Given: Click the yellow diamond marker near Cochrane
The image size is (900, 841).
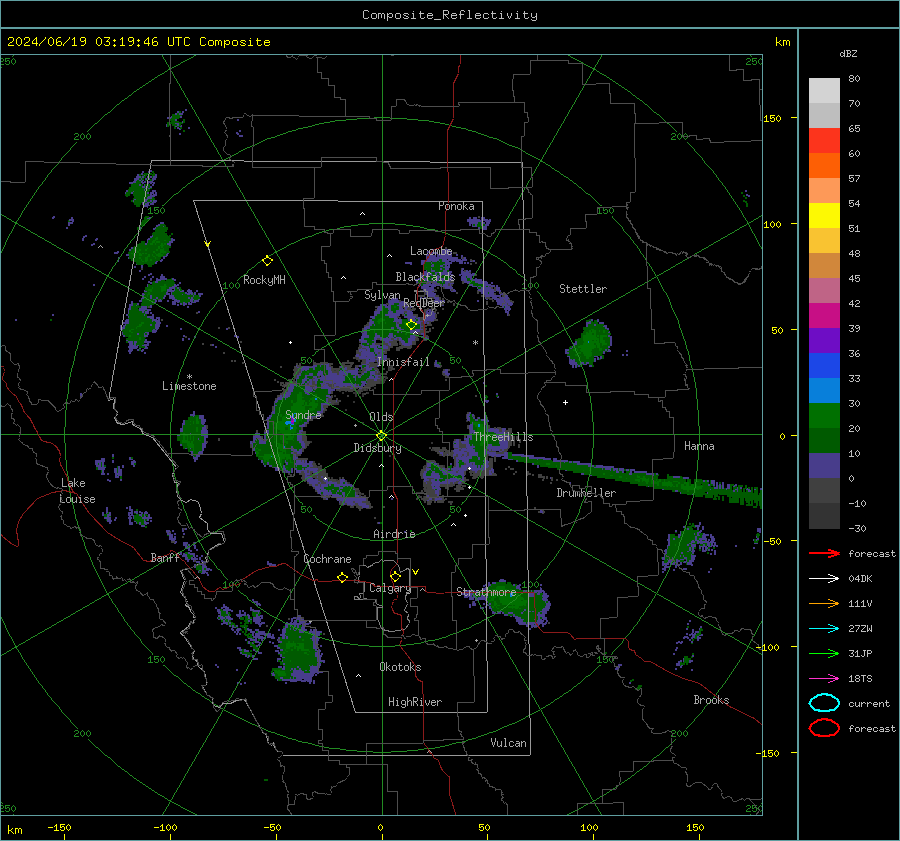Looking at the screenshot, I should [x=342, y=577].
